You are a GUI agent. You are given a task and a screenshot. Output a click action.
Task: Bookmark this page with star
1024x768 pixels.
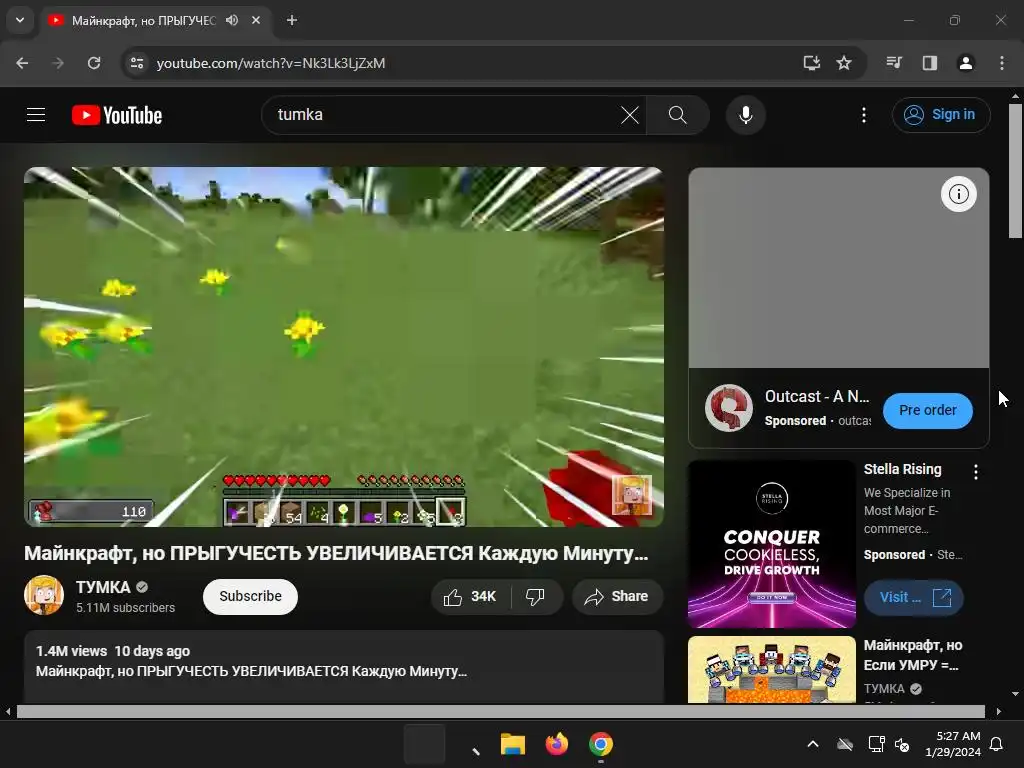pos(844,63)
